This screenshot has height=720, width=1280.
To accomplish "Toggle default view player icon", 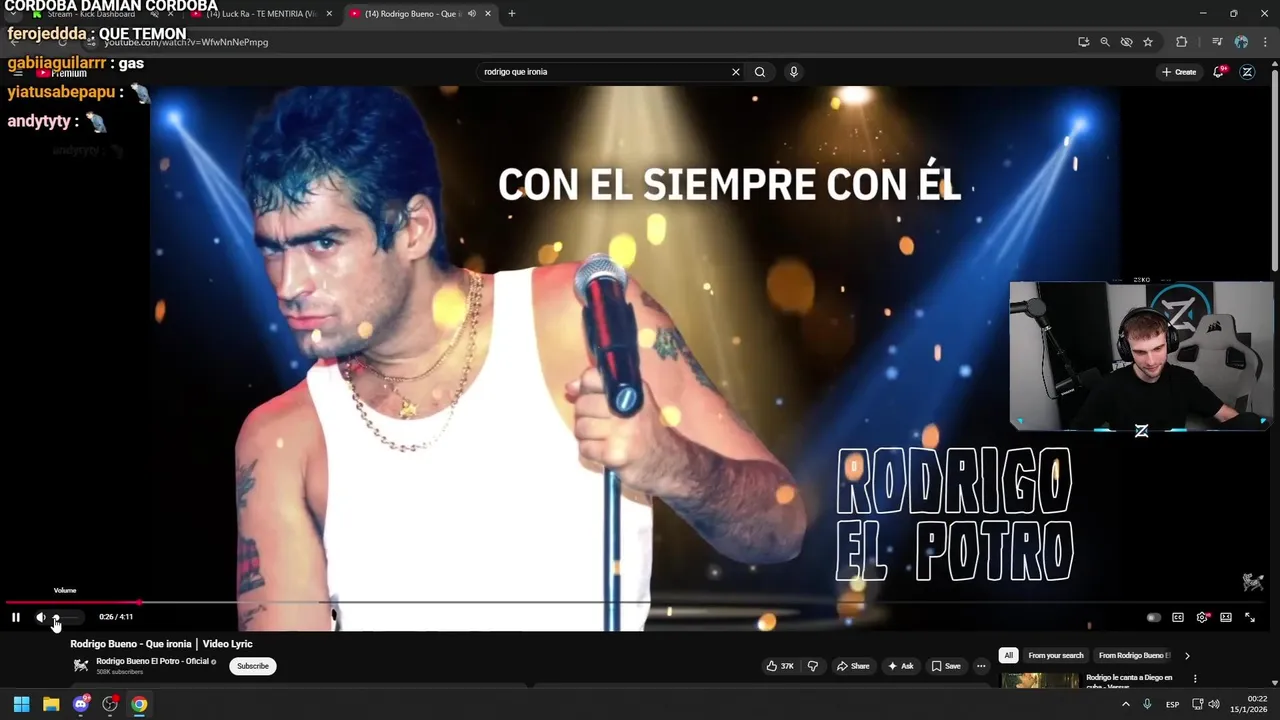I will [1226, 617].
